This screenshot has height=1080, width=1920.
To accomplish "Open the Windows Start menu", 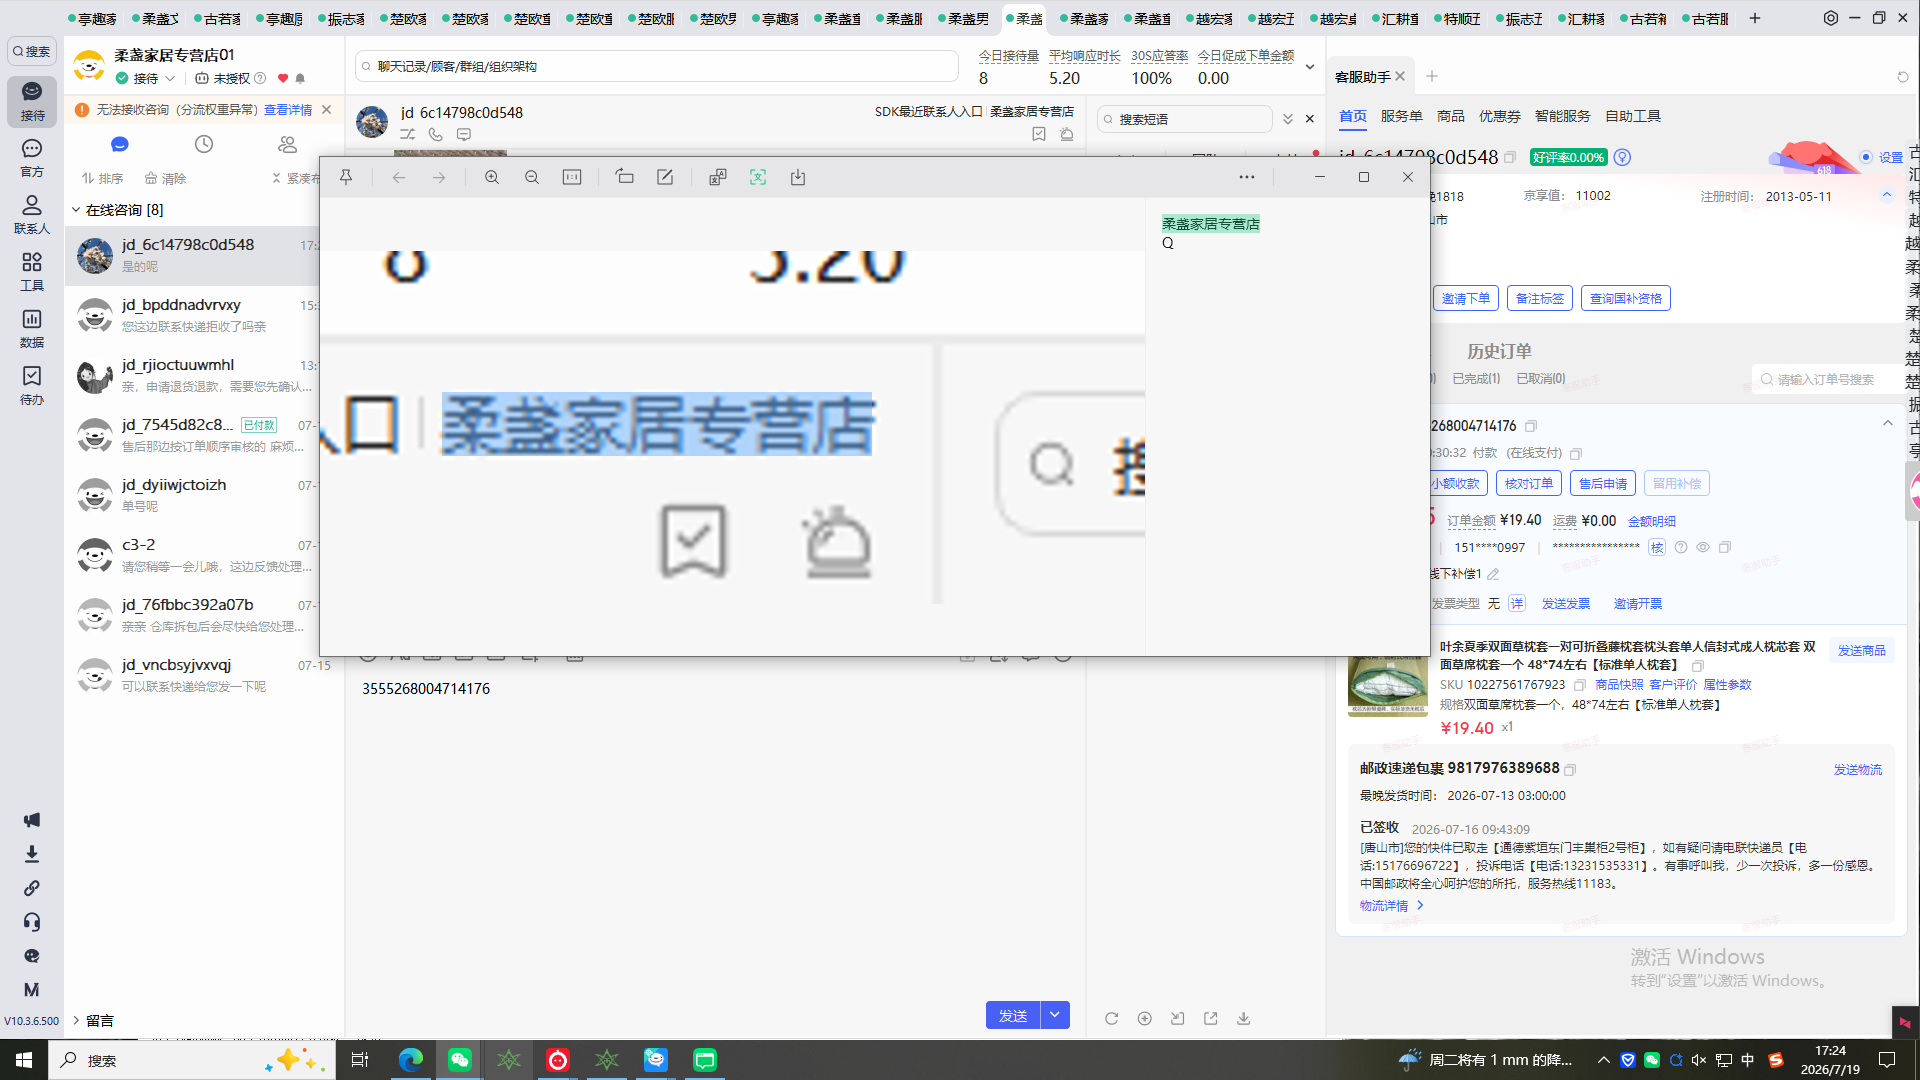I will pos(24,1060).
